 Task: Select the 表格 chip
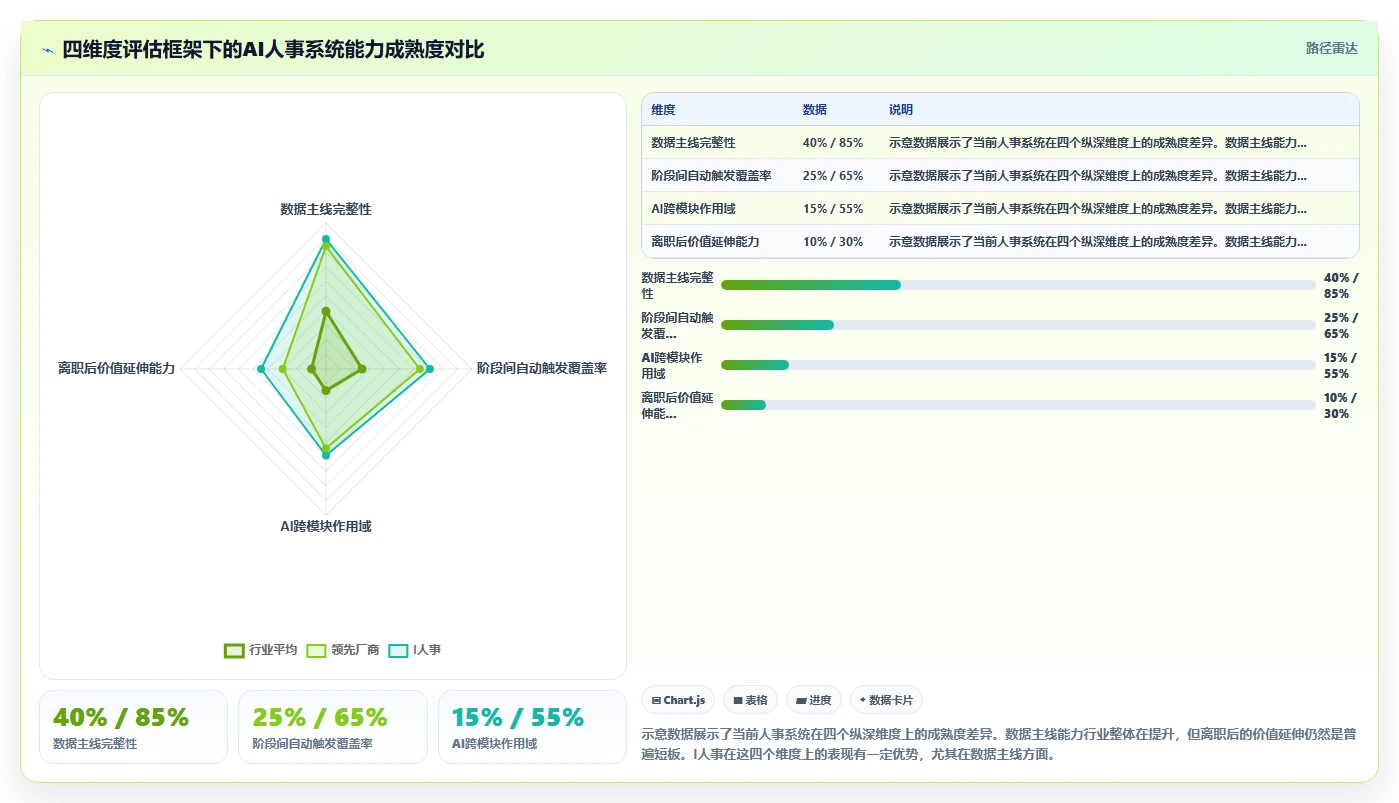750,700
